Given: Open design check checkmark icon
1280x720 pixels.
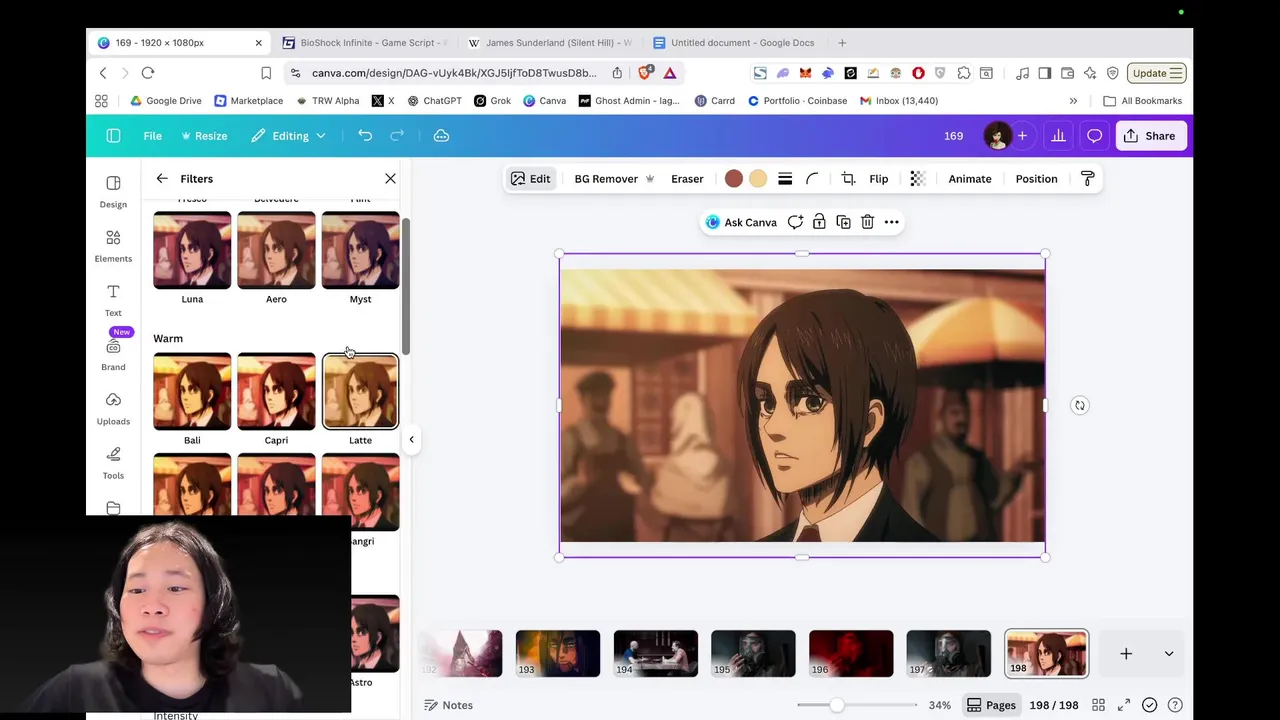Looking at the screenshot, I should pyautogui.click(x=1150, y=705).
